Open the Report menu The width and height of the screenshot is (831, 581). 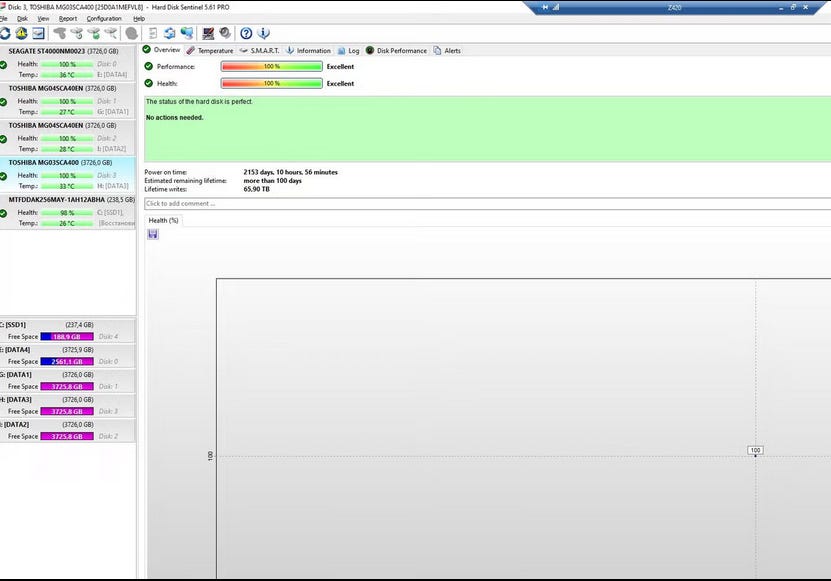point(68,19)
